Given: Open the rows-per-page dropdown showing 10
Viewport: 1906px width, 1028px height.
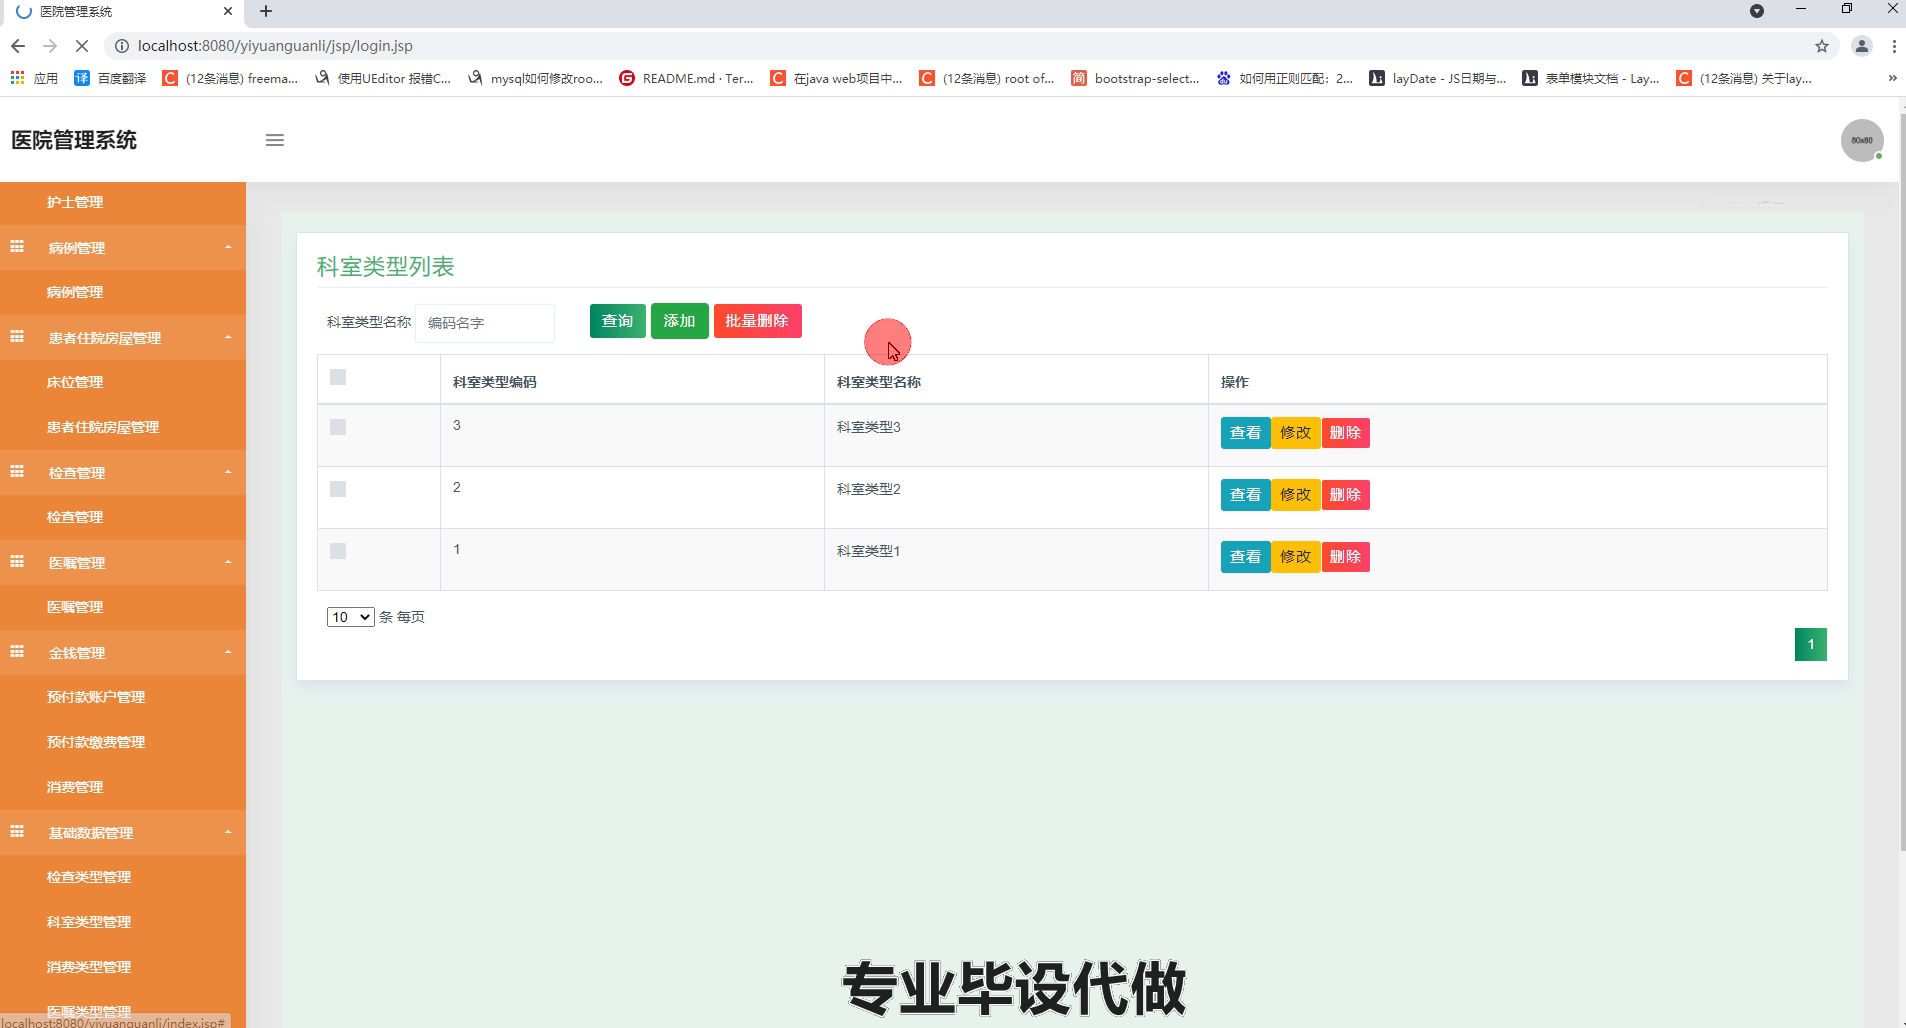Looking at the screenshot, I should [350, 617].
